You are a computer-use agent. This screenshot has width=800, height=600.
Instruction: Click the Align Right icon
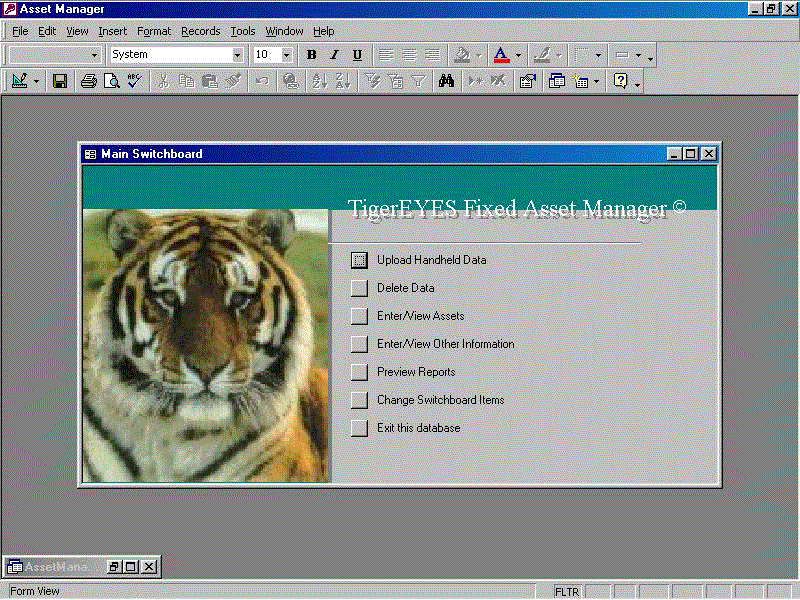point(433,55)
